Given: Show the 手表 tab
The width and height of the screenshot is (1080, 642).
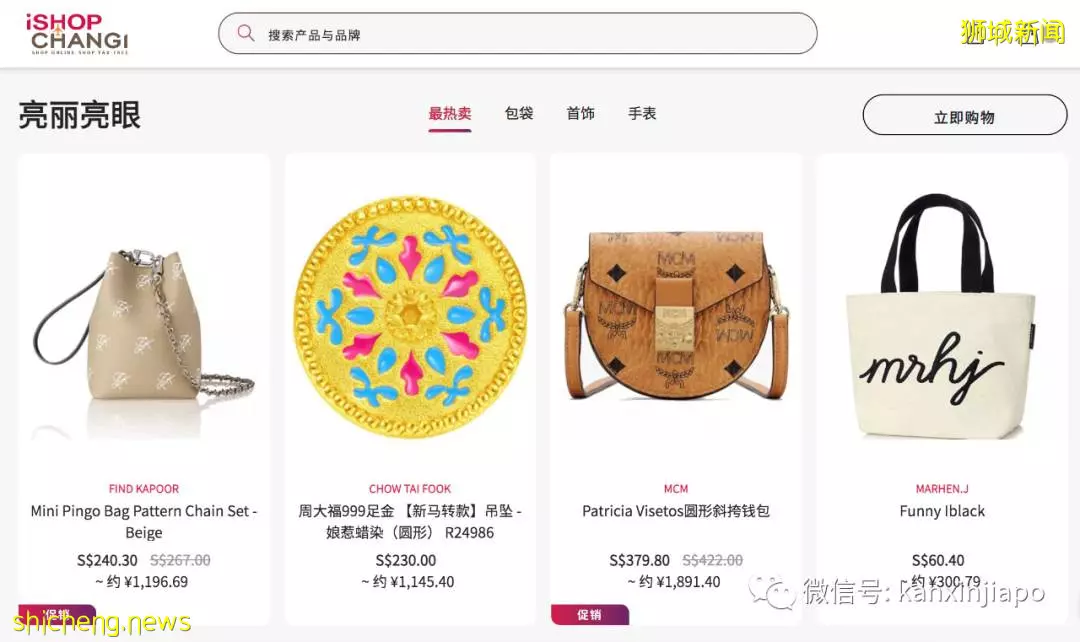Looking at the screenshot, I should [642, 114].
